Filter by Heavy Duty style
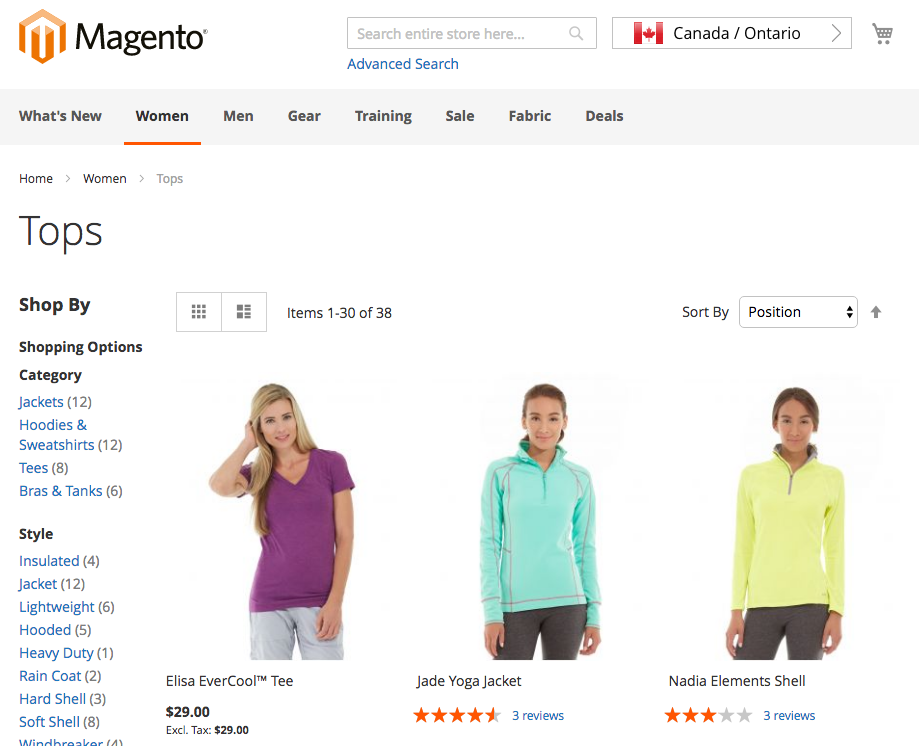919x746 pixels. pyautogui.click(x=56, y=653)
